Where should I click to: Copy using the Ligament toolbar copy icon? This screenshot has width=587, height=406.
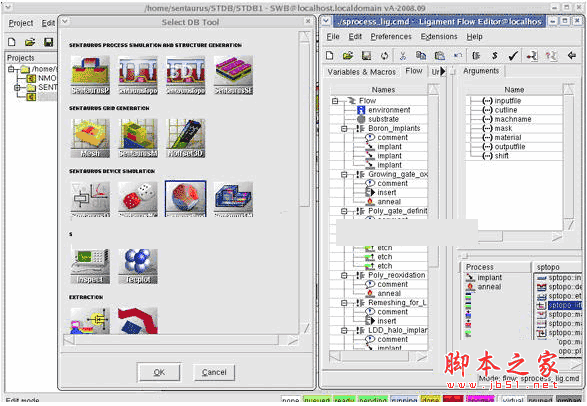[421, 56]
